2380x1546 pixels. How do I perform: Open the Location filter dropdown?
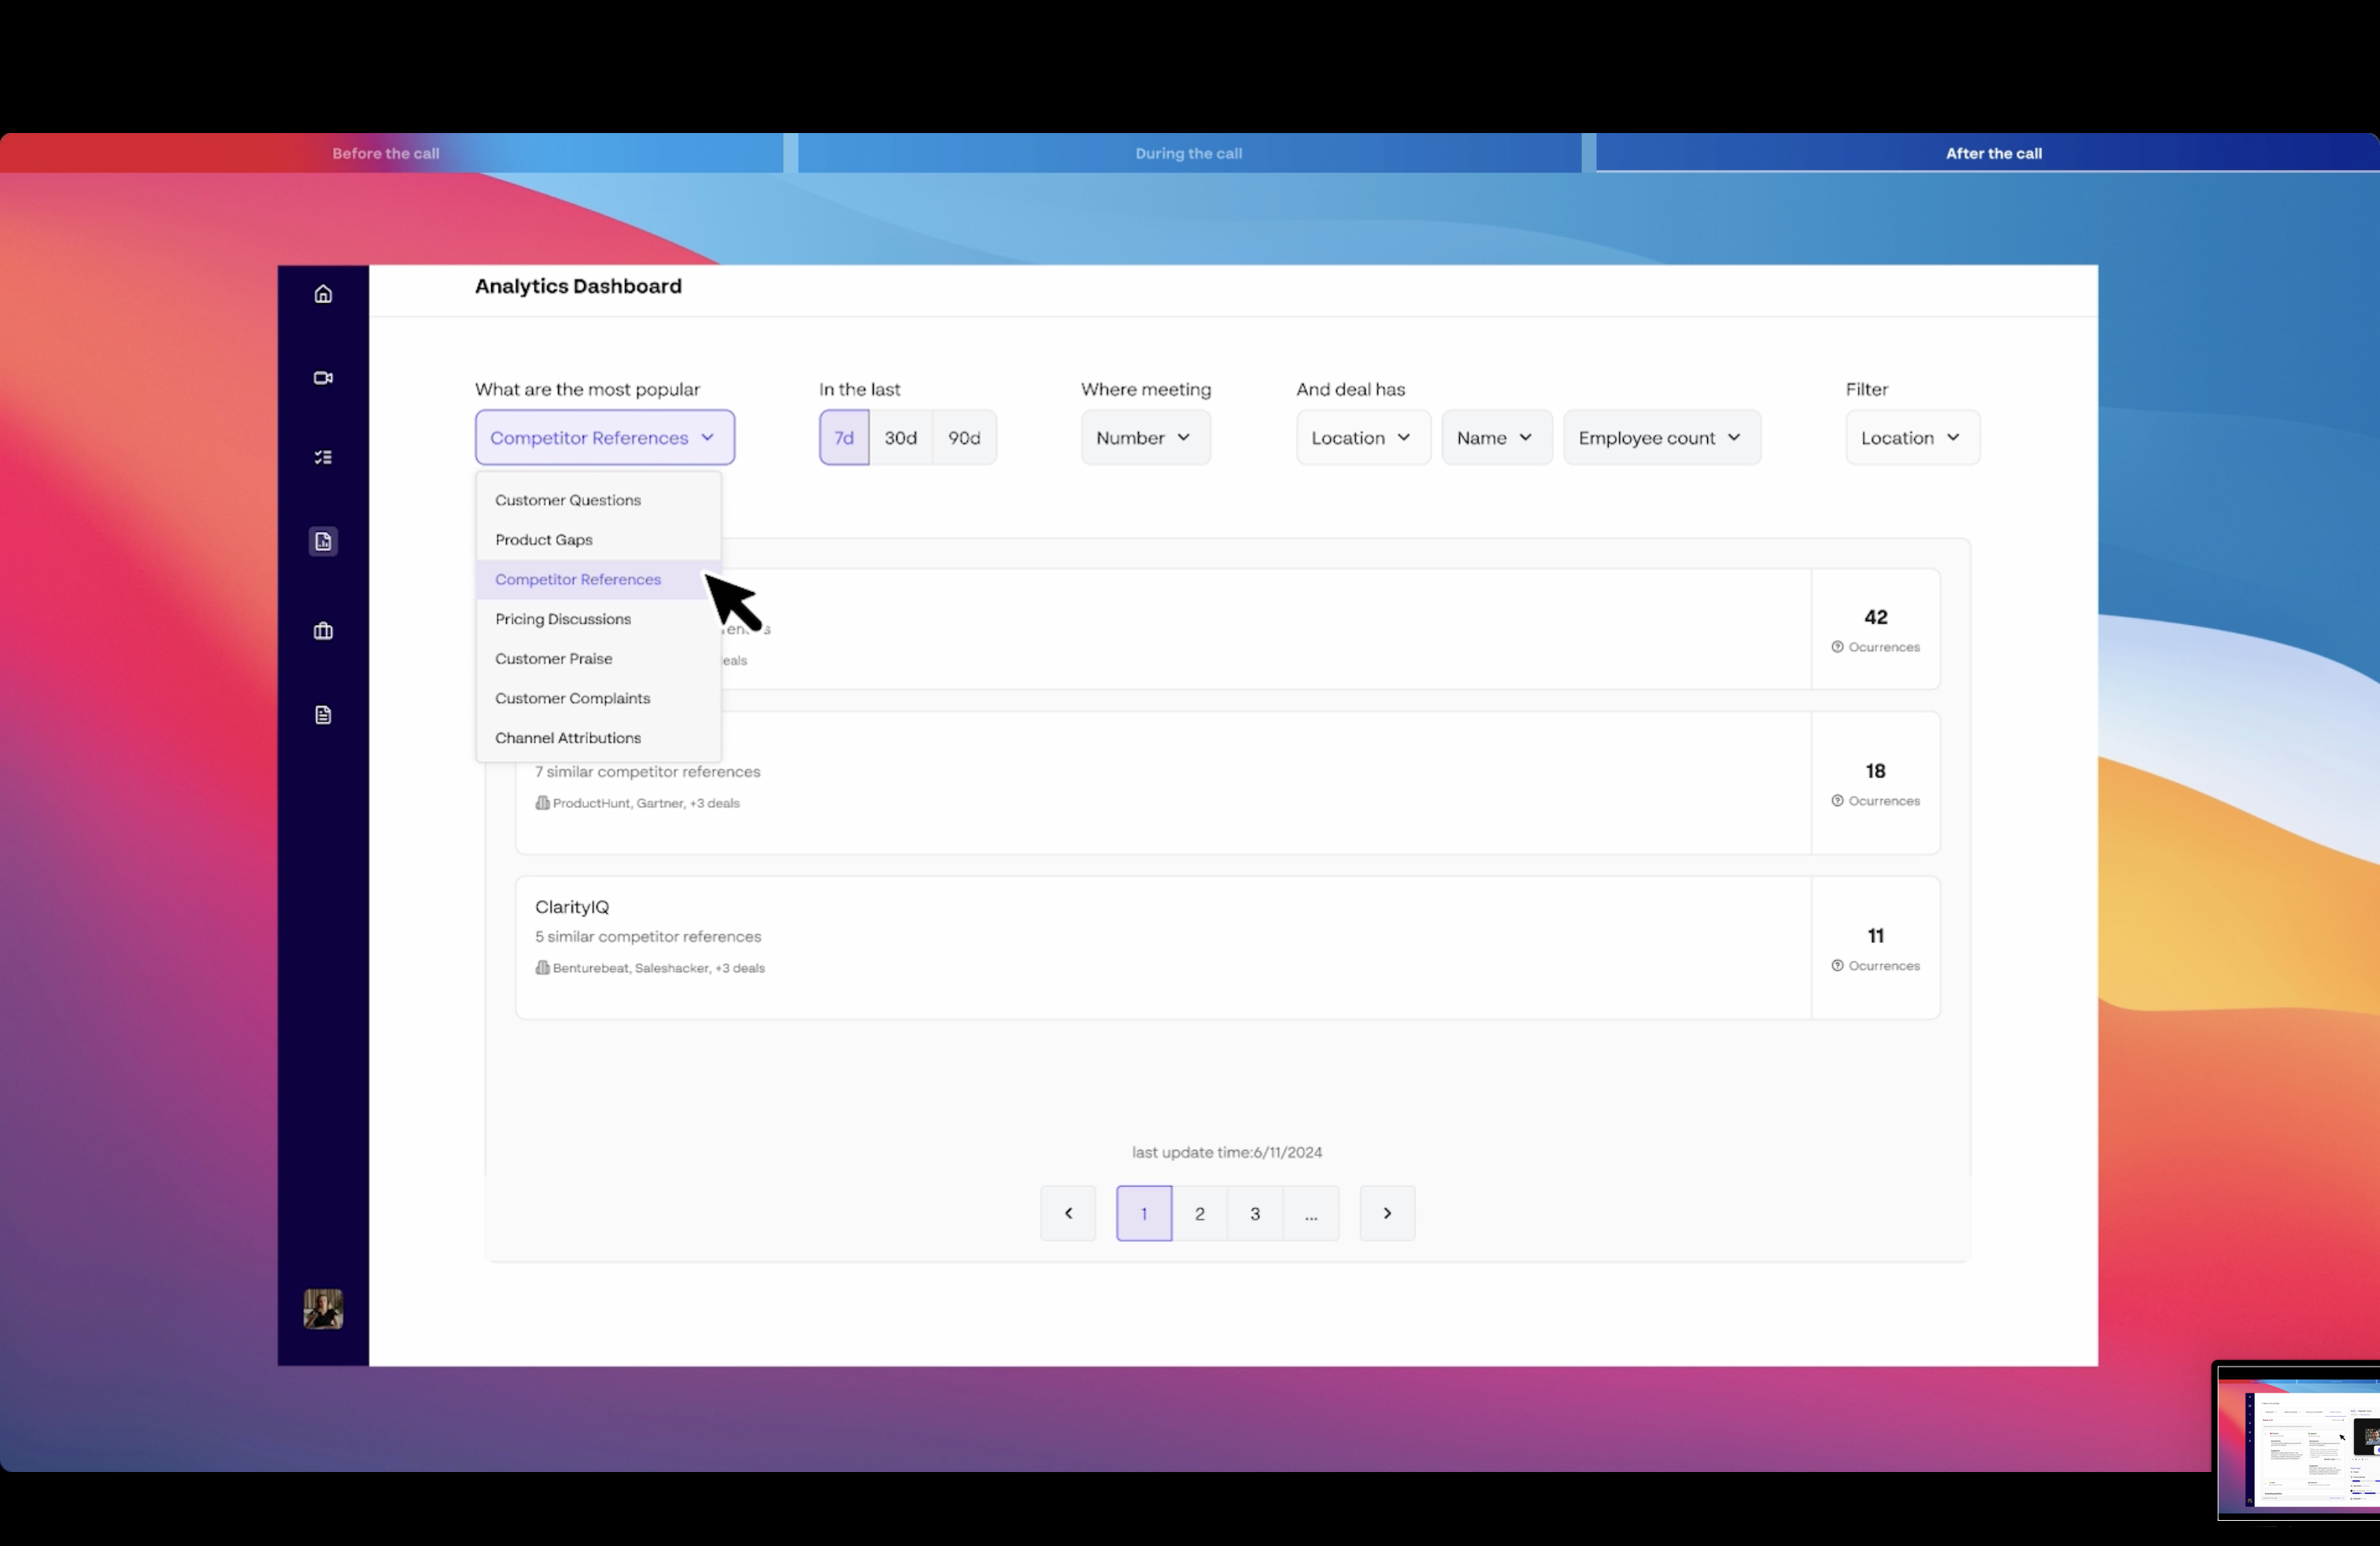tap(1911, 437)
